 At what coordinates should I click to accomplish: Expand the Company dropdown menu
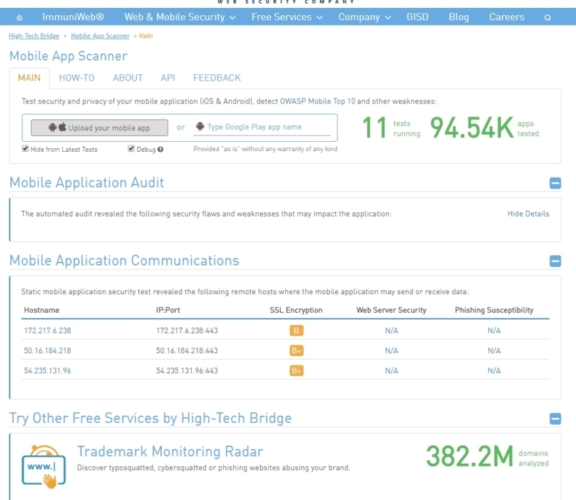pos(364,17)
